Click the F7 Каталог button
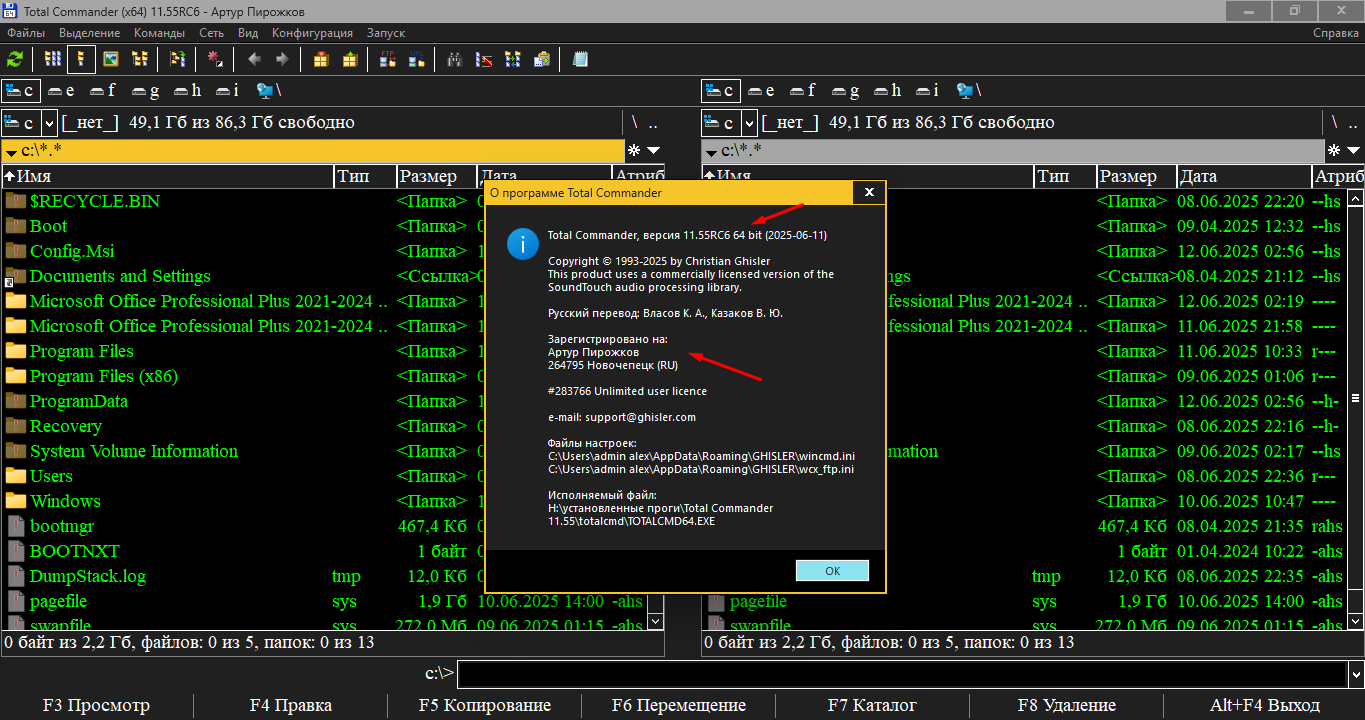This screenshot has width=1365, height=720. pos(872,705)
